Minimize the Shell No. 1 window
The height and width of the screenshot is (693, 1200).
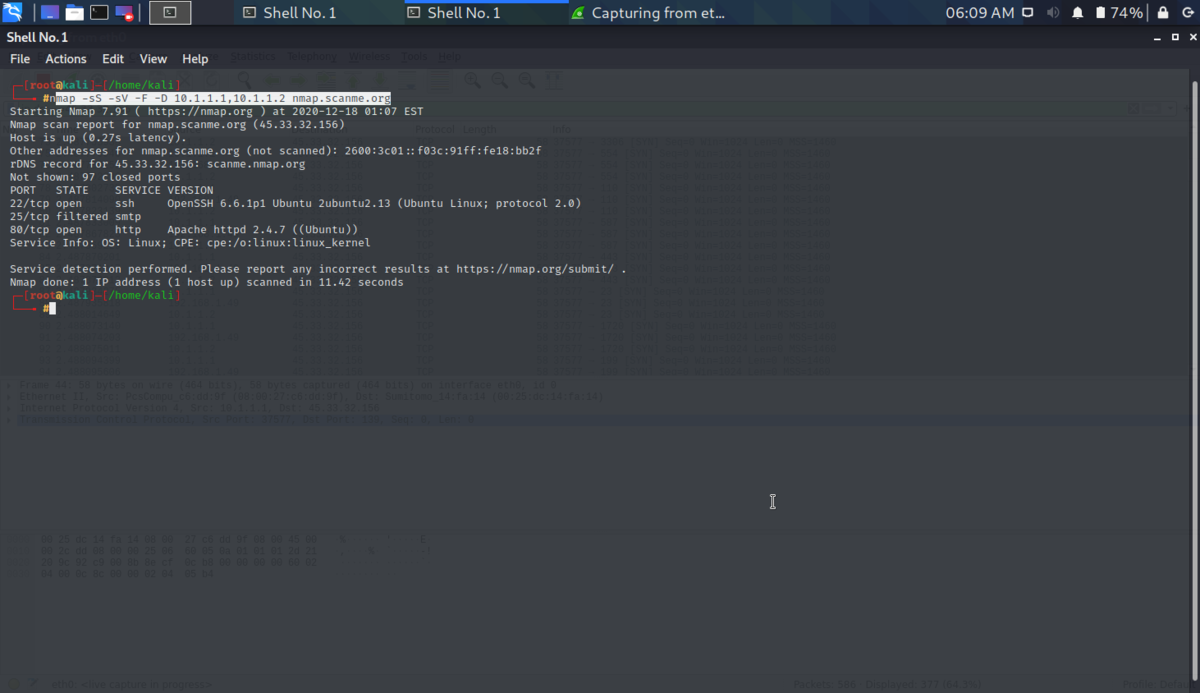[x=1156, y=37]
